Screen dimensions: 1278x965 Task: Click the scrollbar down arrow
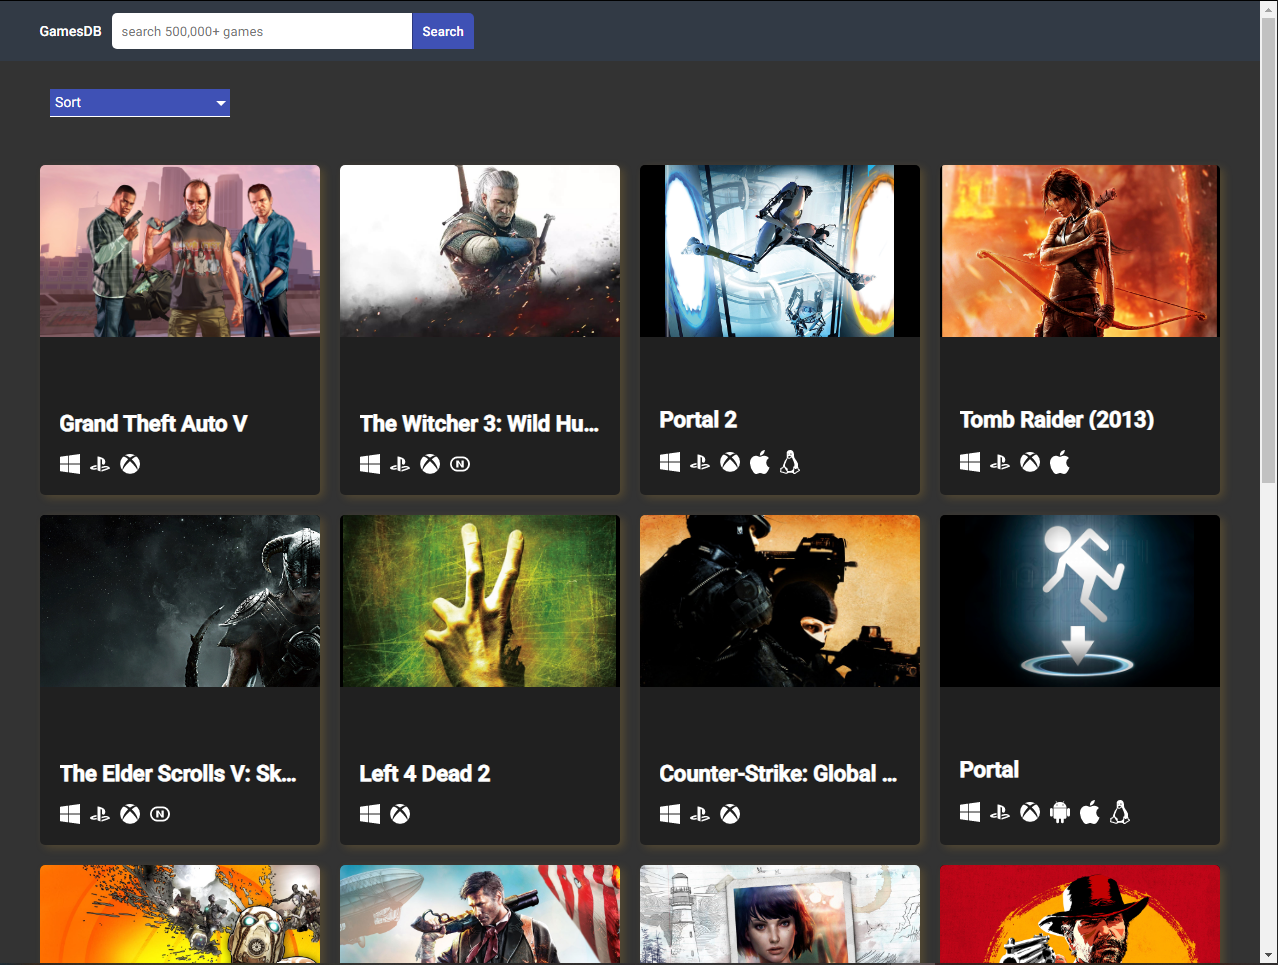[x=1268, y=955]
